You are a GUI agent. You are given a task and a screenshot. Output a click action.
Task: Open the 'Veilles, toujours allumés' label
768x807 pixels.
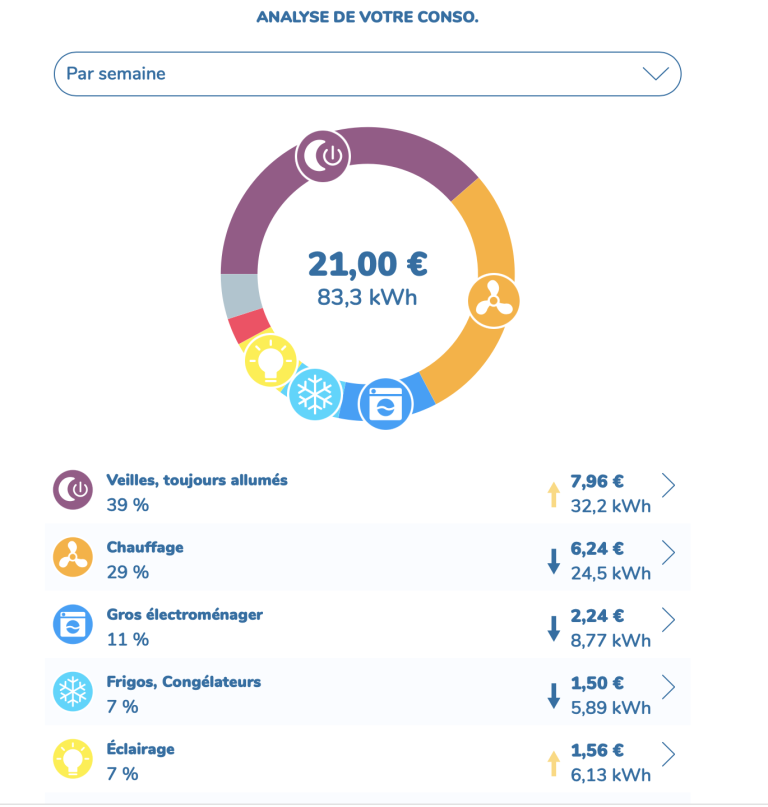pyautogui.click(x=197, y=480)
